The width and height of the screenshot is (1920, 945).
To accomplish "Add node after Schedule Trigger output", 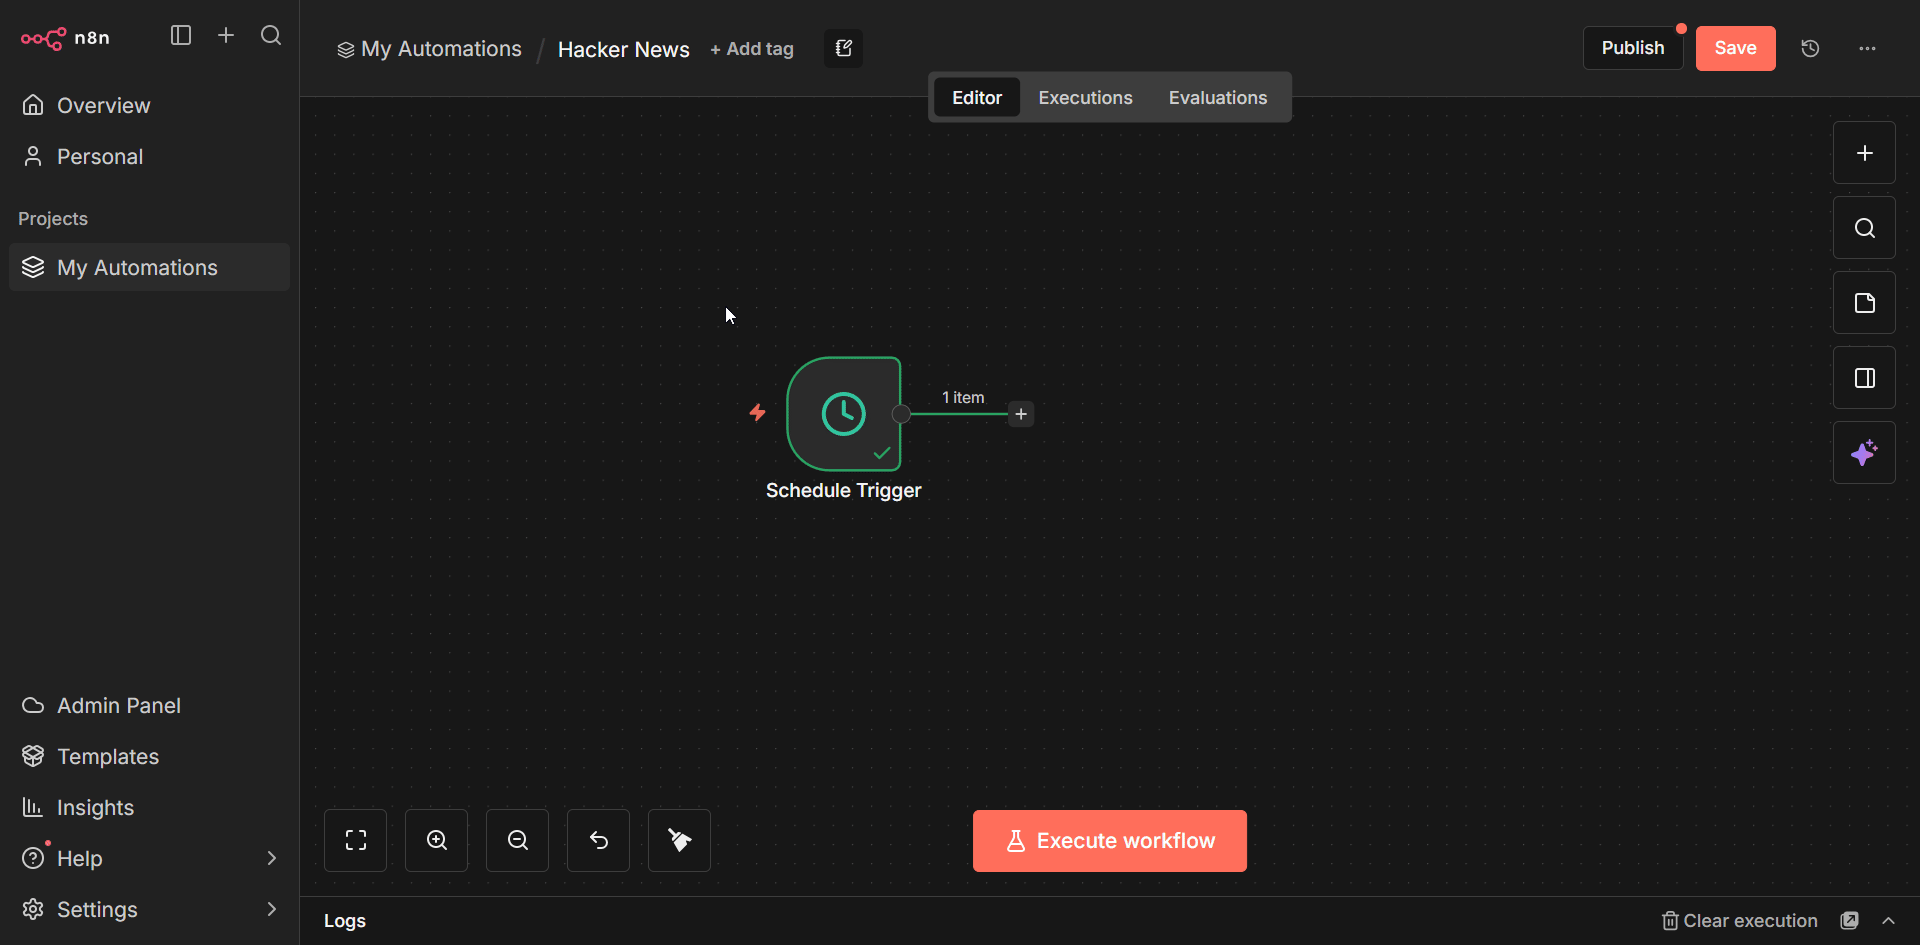I will click(x=1021, y=414).
